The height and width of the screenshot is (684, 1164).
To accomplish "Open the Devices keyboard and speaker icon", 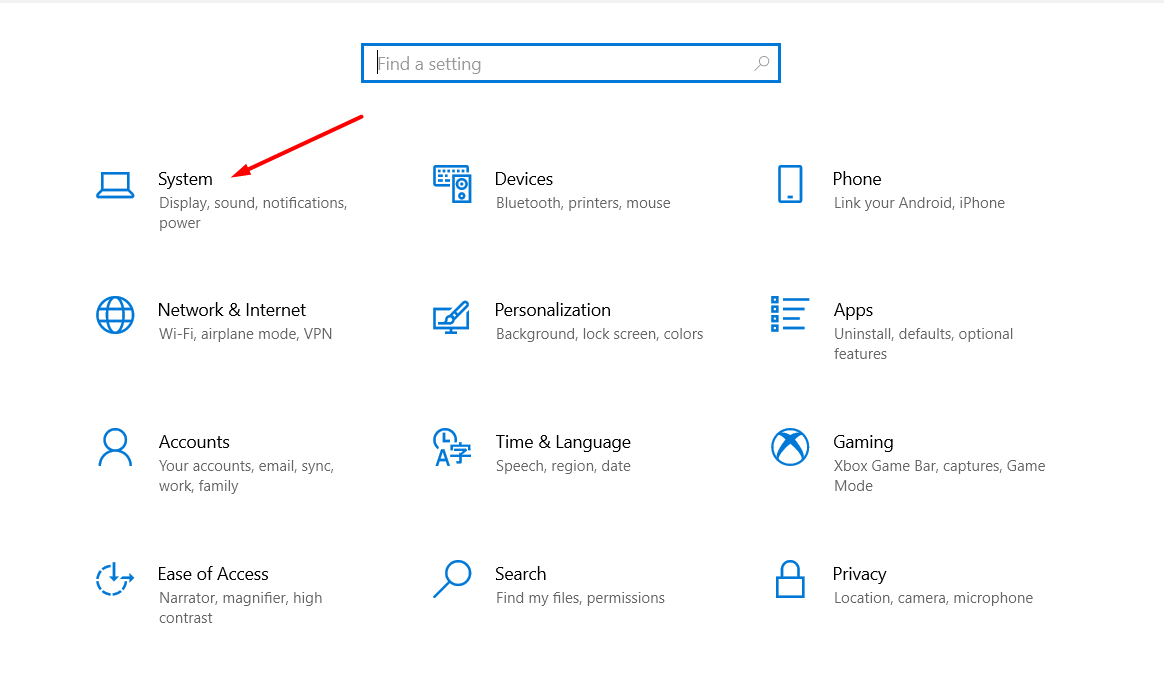I will click(x=452, y=183).
